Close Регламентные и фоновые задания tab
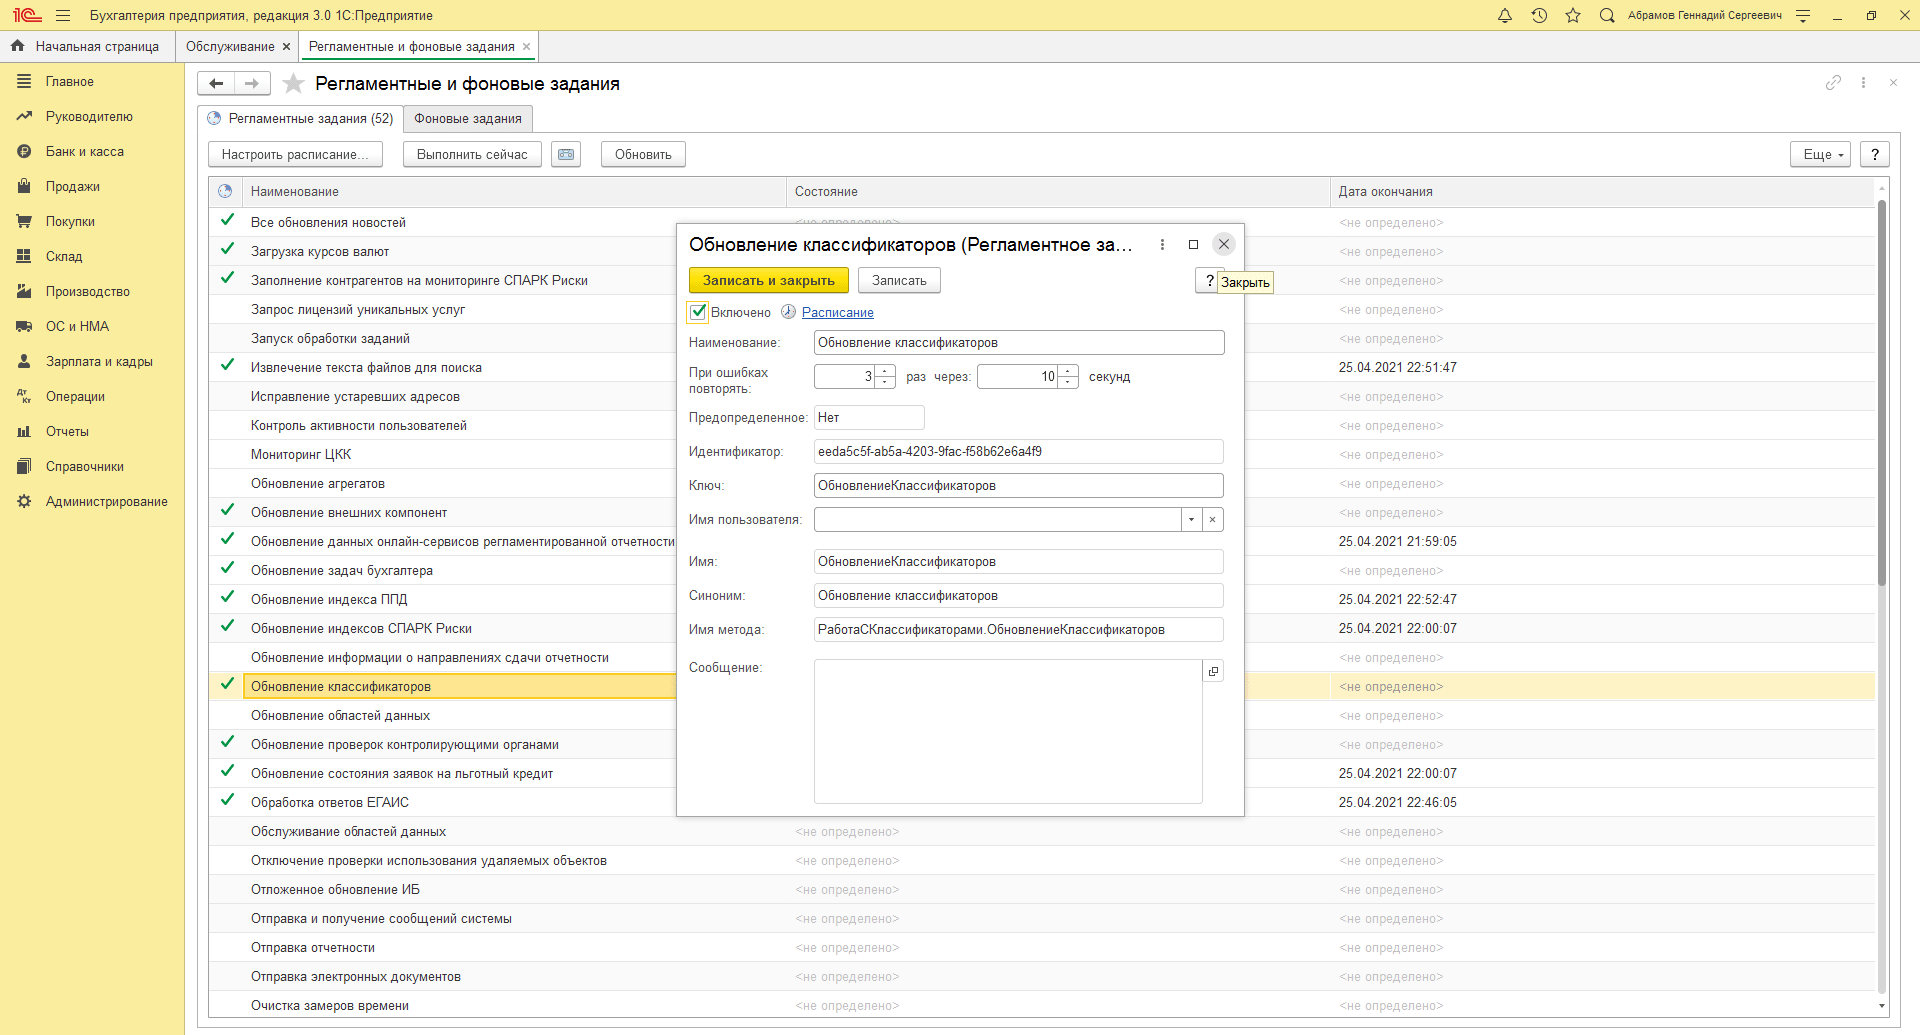Viewport: 1920px width, 1035px height. tap(526, 47)
